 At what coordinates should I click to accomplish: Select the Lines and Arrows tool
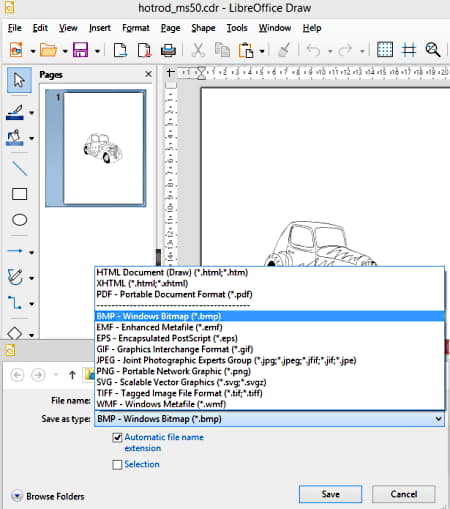coord(15,251)
